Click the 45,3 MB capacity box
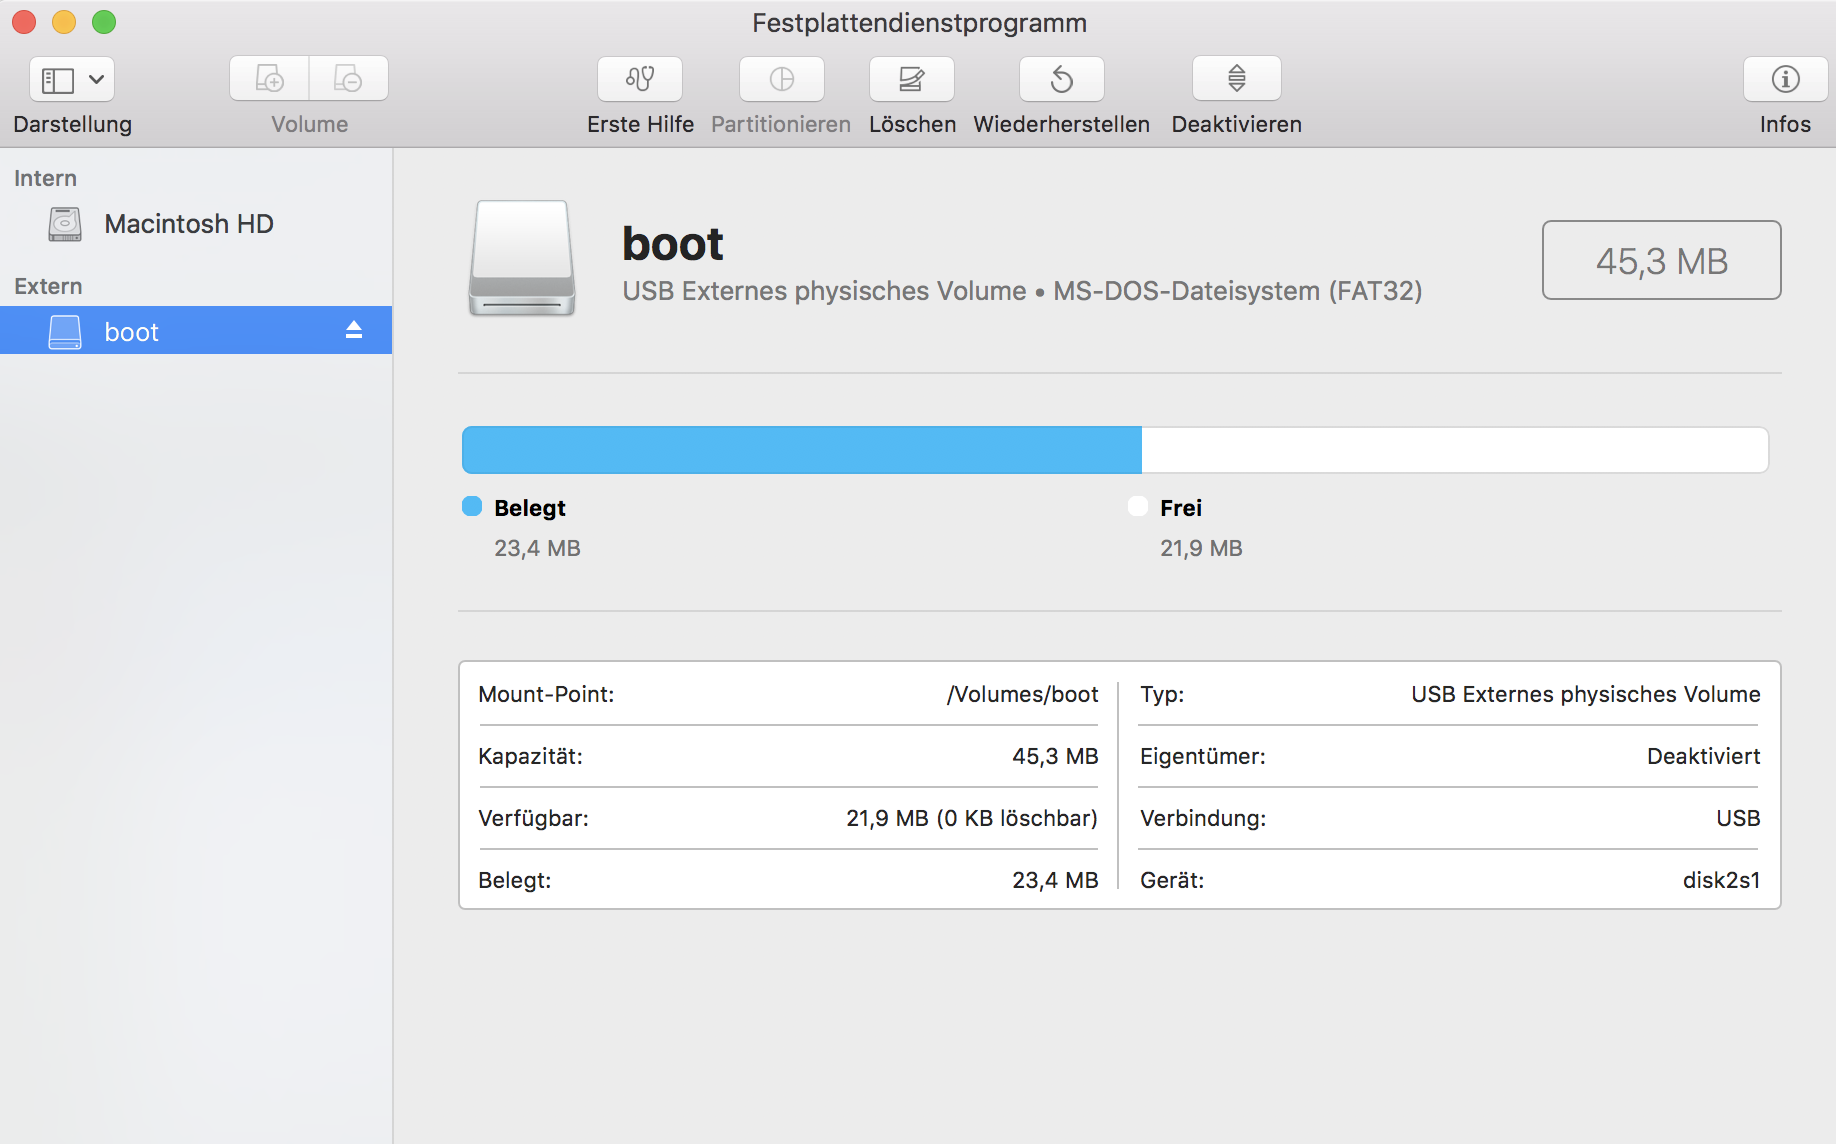1836x1144 pixels. (1662, 260)
